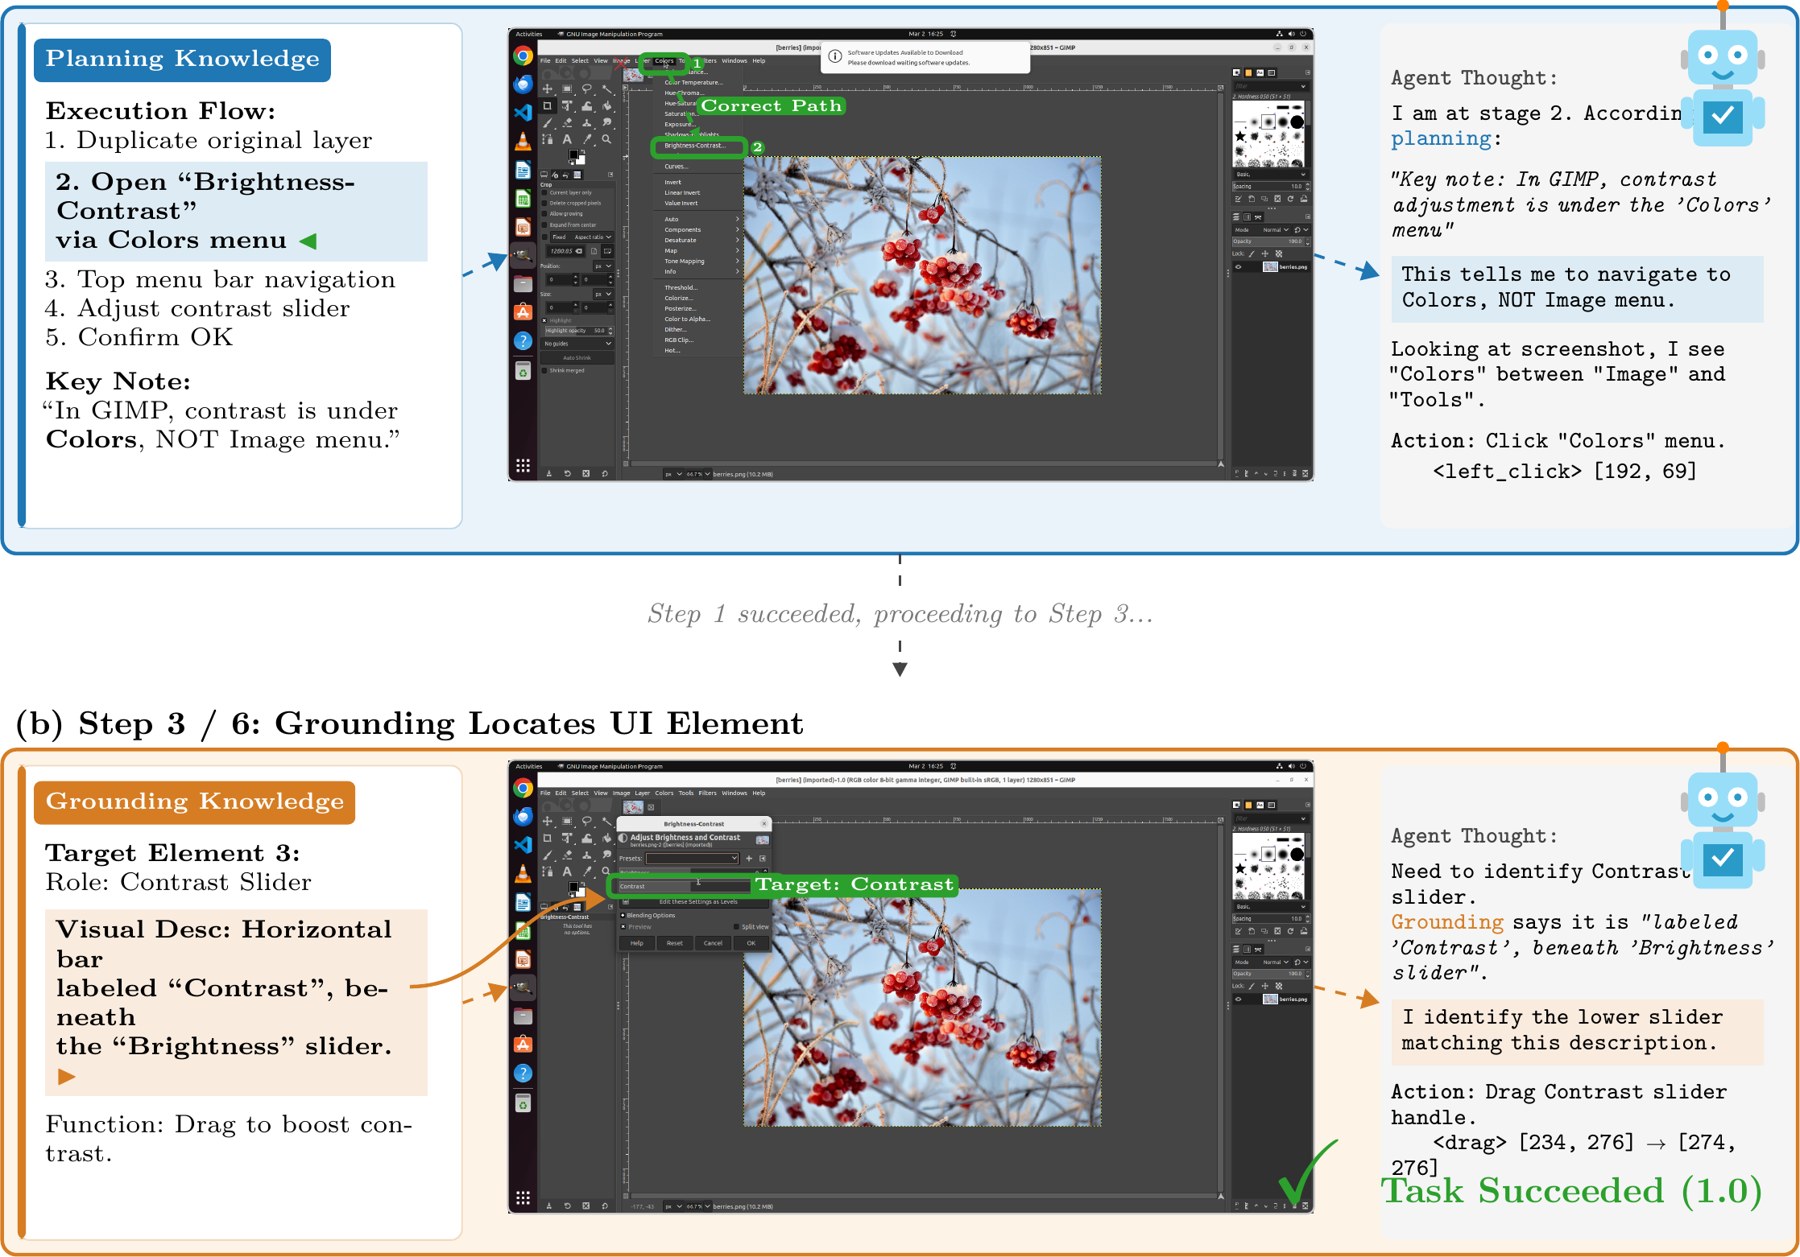Click layer Opacity slider in bottom screenshot
Viewport: 1800px width, 1257px height.
point(1271,974)
